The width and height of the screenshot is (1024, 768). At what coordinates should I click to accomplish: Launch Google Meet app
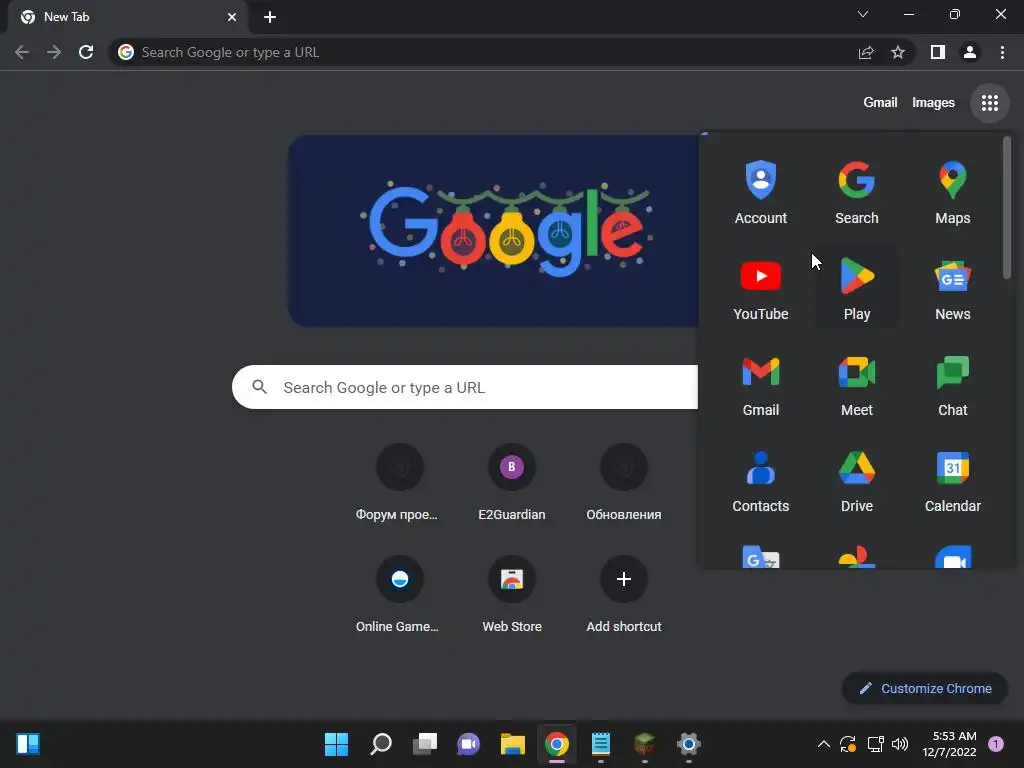point(856,385)
